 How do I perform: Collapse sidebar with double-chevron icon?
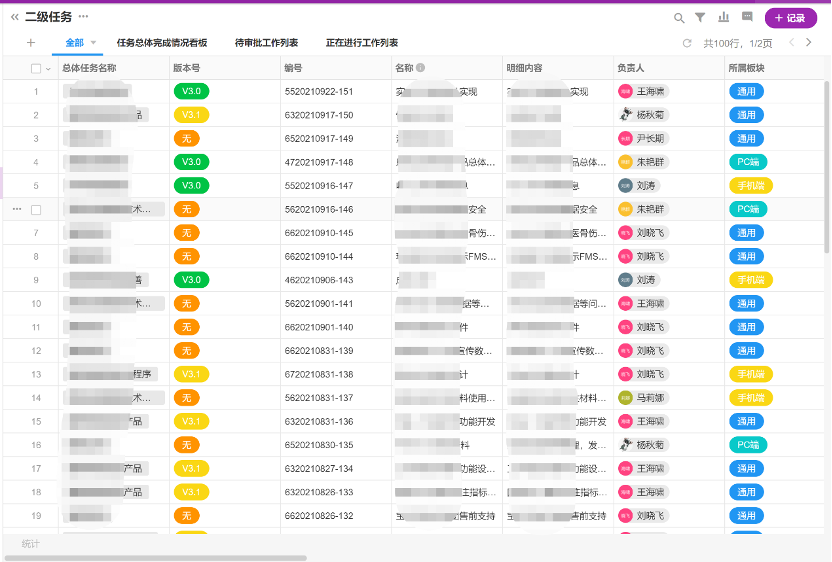tap(15, 17)
